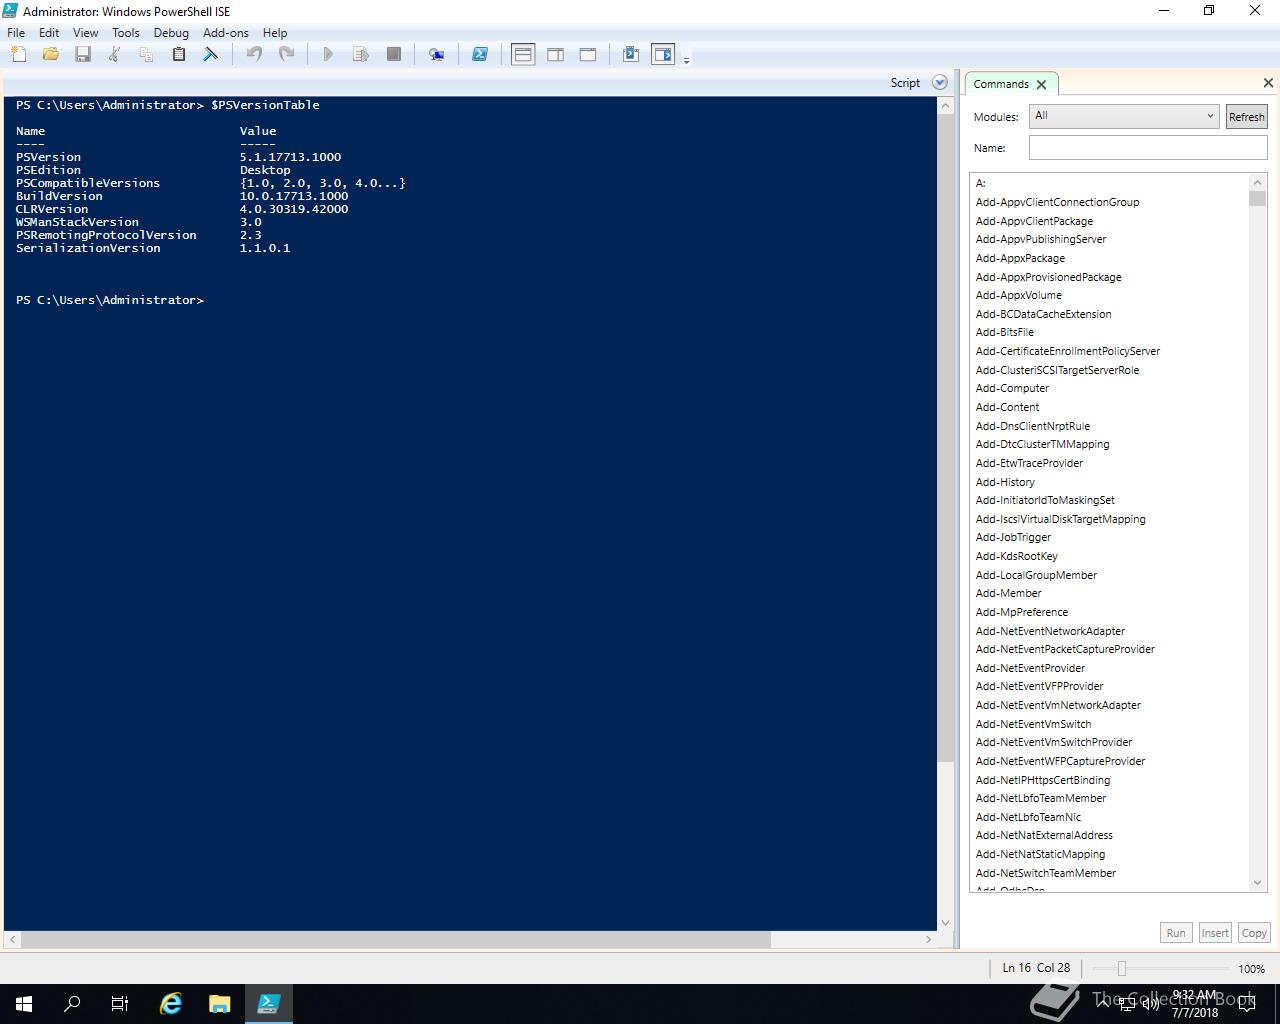Click the Refresh button in Commands

[1246, 117]
